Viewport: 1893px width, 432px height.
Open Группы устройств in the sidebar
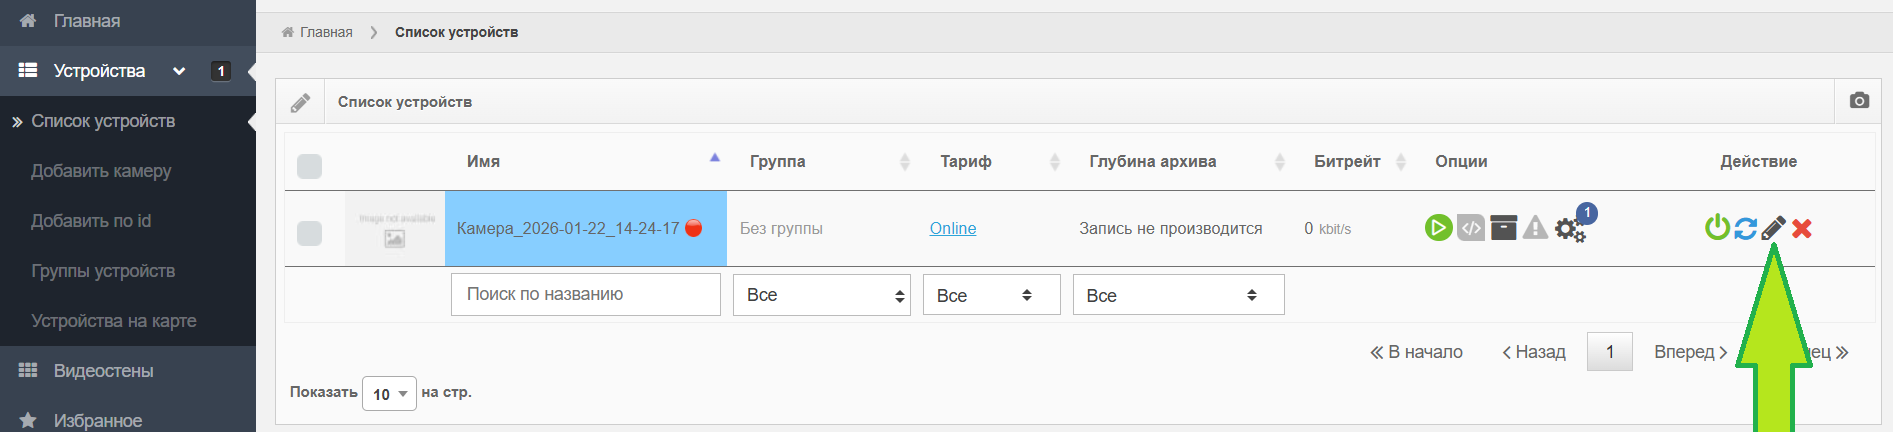pyautogui.click(x=103, y=271)
